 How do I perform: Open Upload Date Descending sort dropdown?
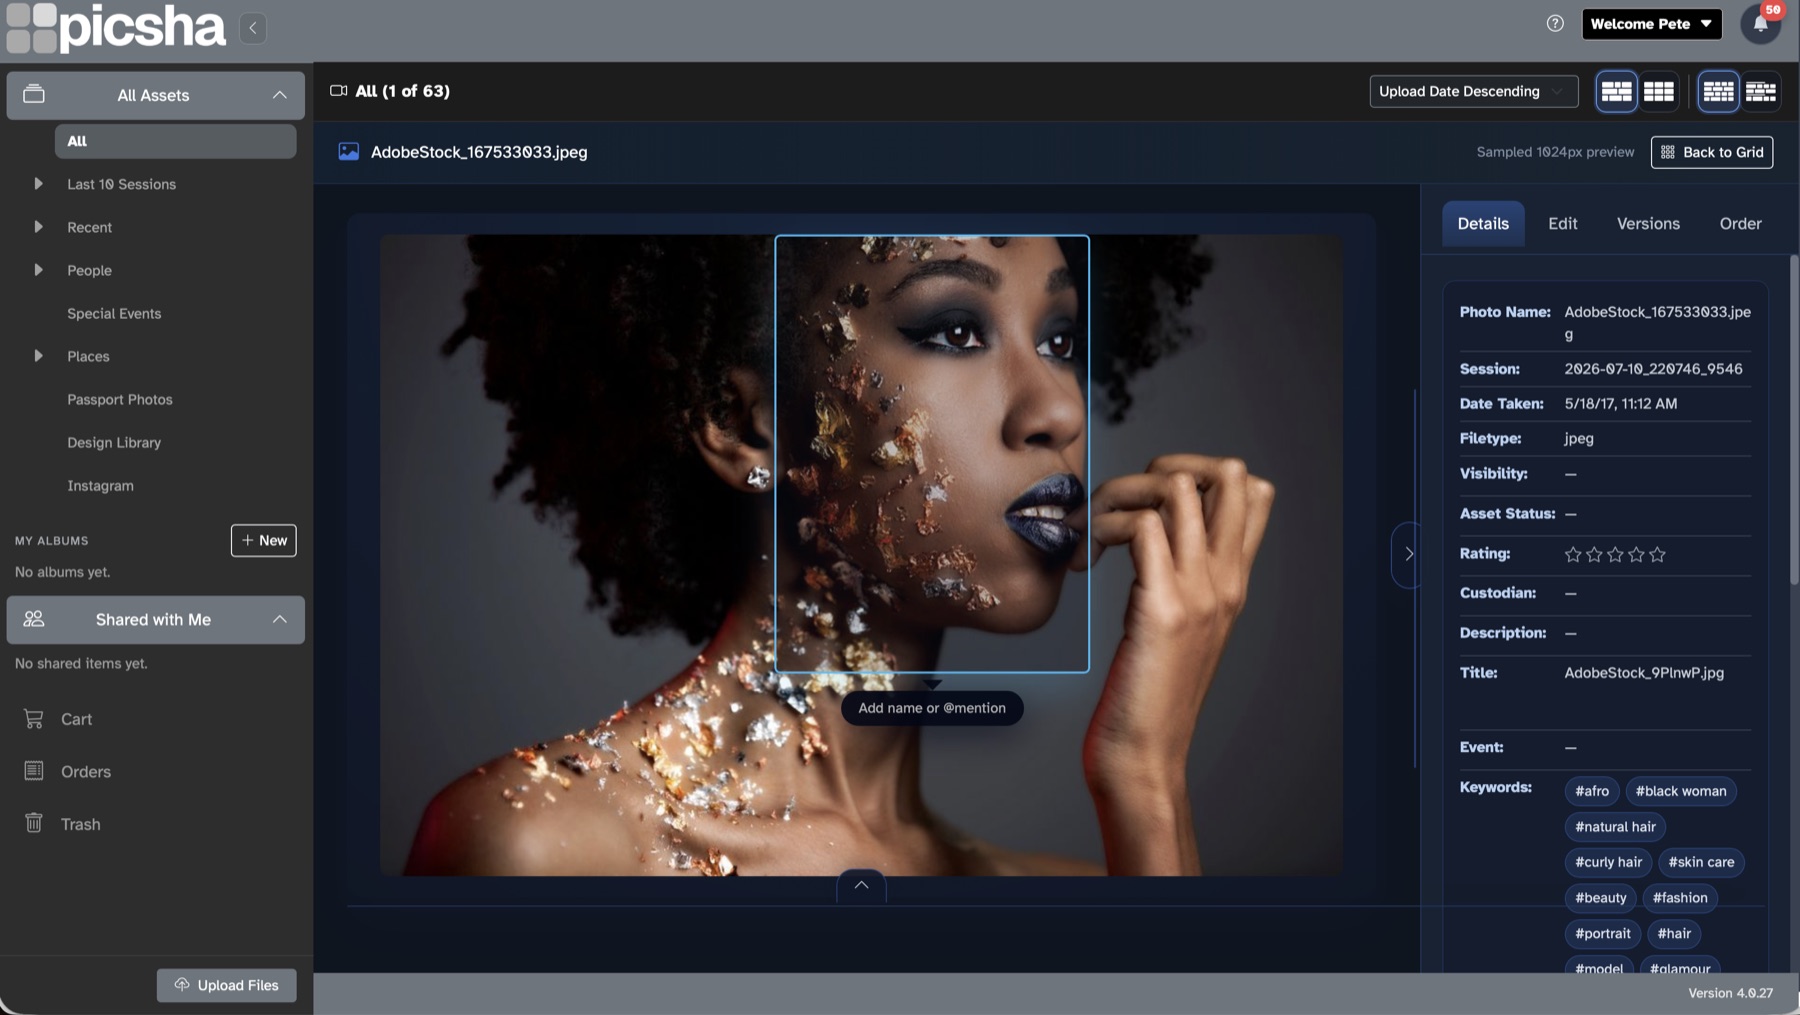pyautogui.click(x=1473, y=91)
